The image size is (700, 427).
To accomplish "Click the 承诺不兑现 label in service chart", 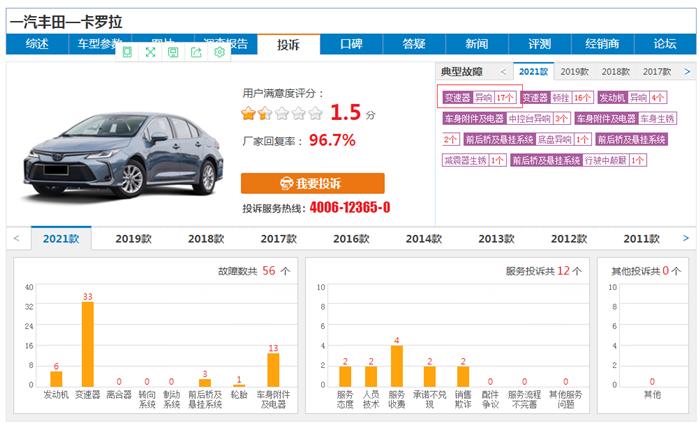I will [x=429, y=399].
